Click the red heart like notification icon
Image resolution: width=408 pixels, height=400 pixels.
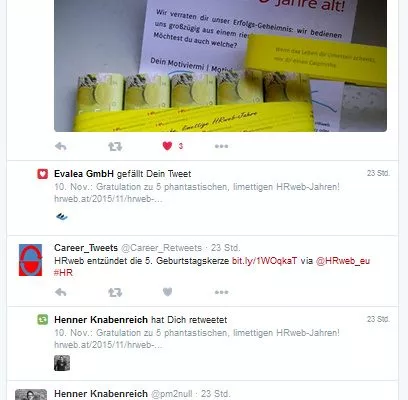[43, 174]
